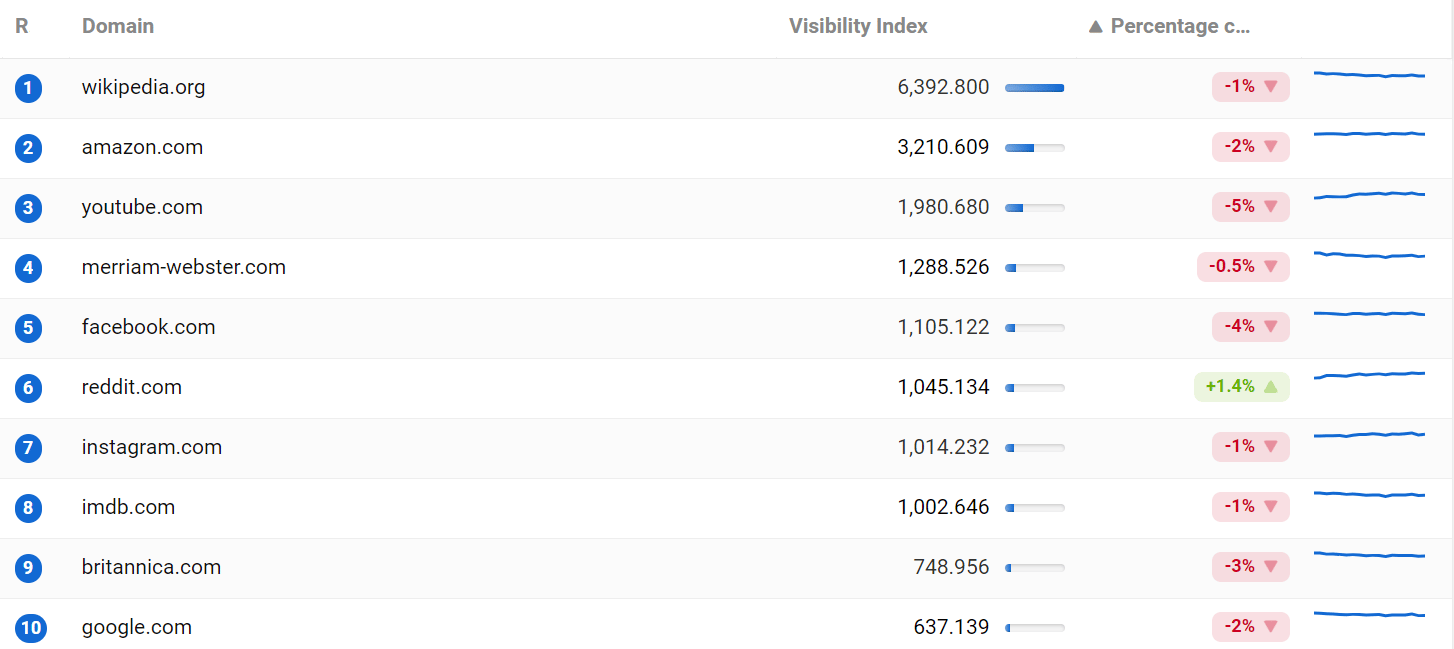Click the amazon.com visibility progress bar

click(x=1034, y=148)
